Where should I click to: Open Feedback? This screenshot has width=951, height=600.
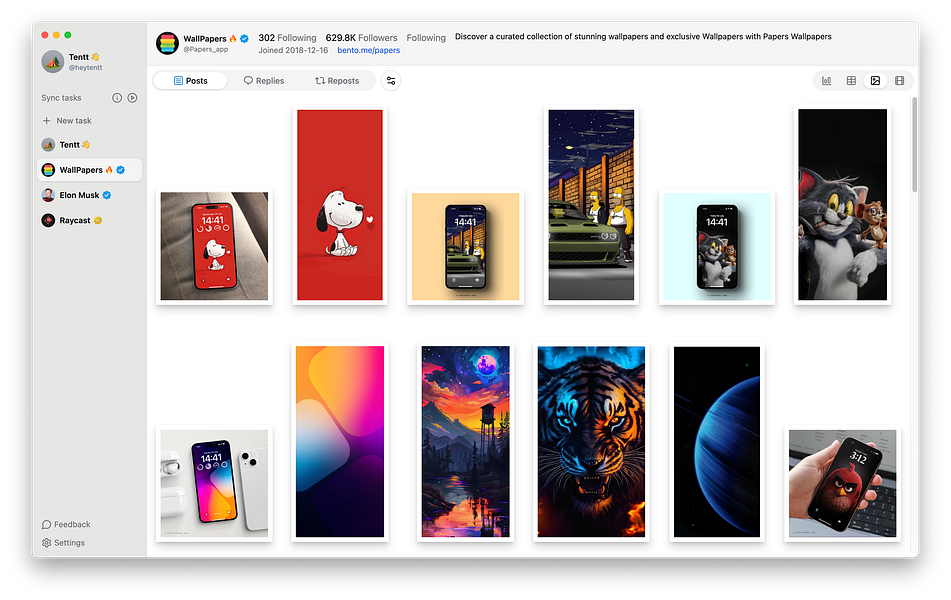[66, 524]
